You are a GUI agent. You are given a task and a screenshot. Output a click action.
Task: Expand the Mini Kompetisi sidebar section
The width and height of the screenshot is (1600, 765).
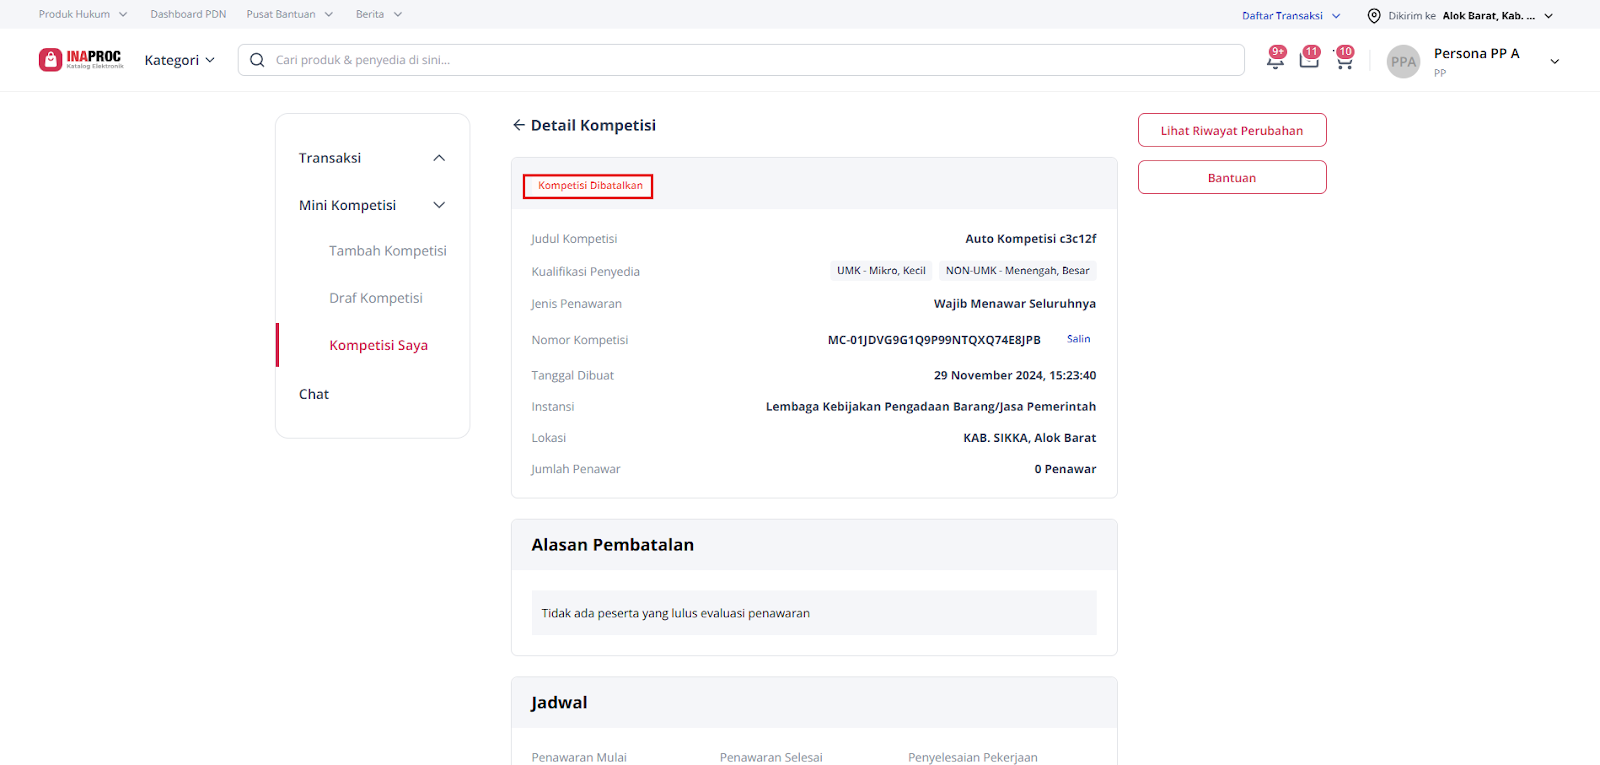pos(438,205)
